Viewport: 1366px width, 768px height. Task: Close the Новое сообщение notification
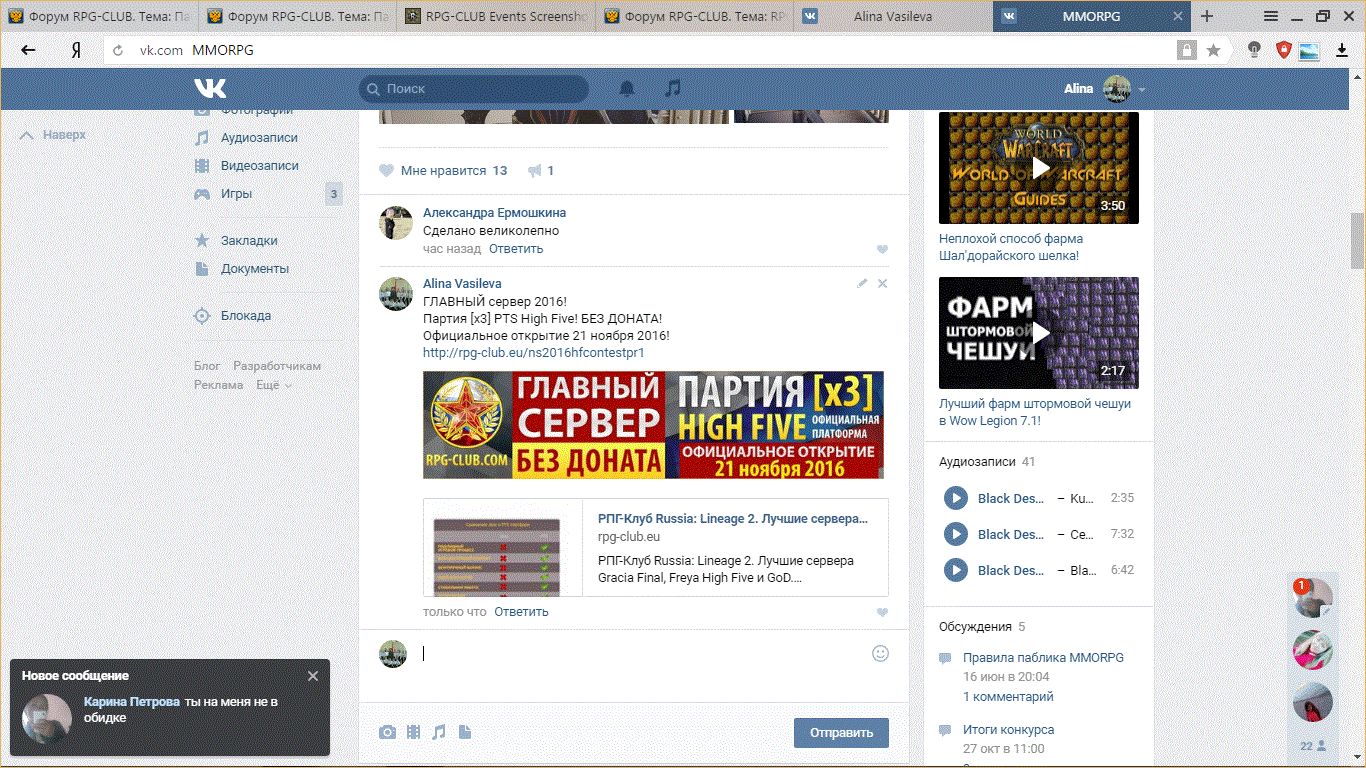pyautogui.click(x=313, y=676)
